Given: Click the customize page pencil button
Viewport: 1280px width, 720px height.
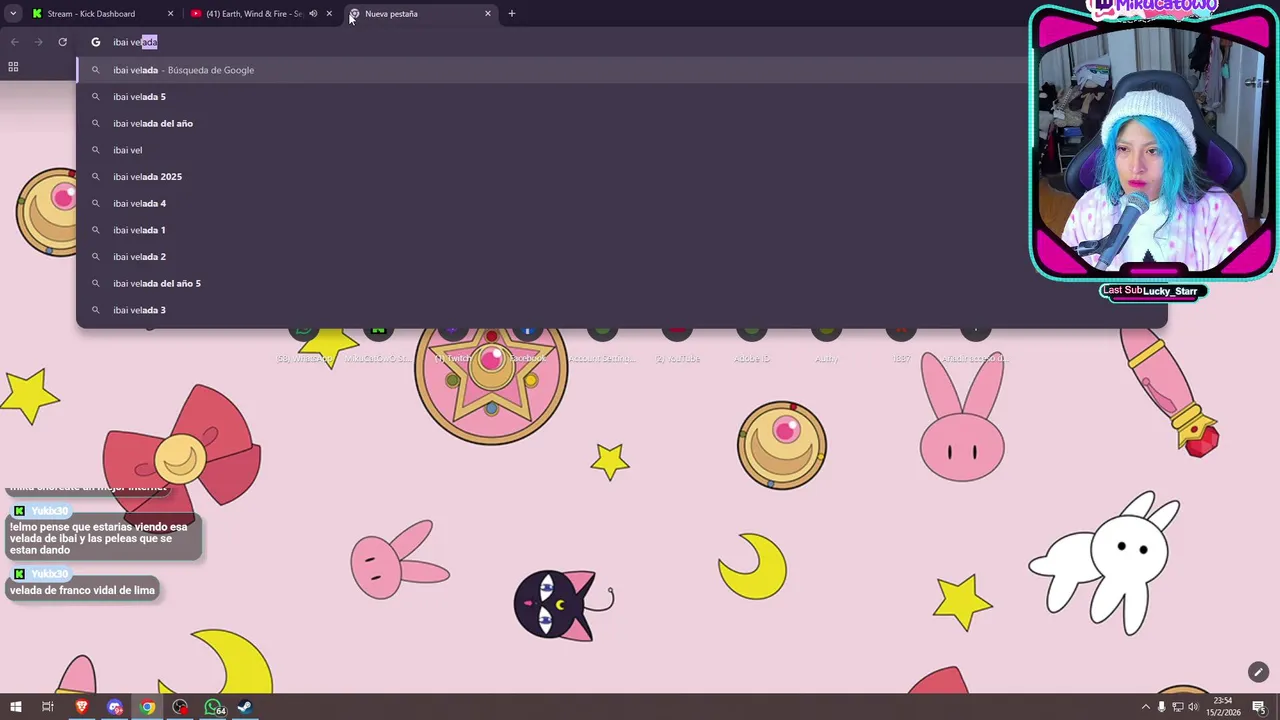Looking at the screenshot, I should 1258,672.
